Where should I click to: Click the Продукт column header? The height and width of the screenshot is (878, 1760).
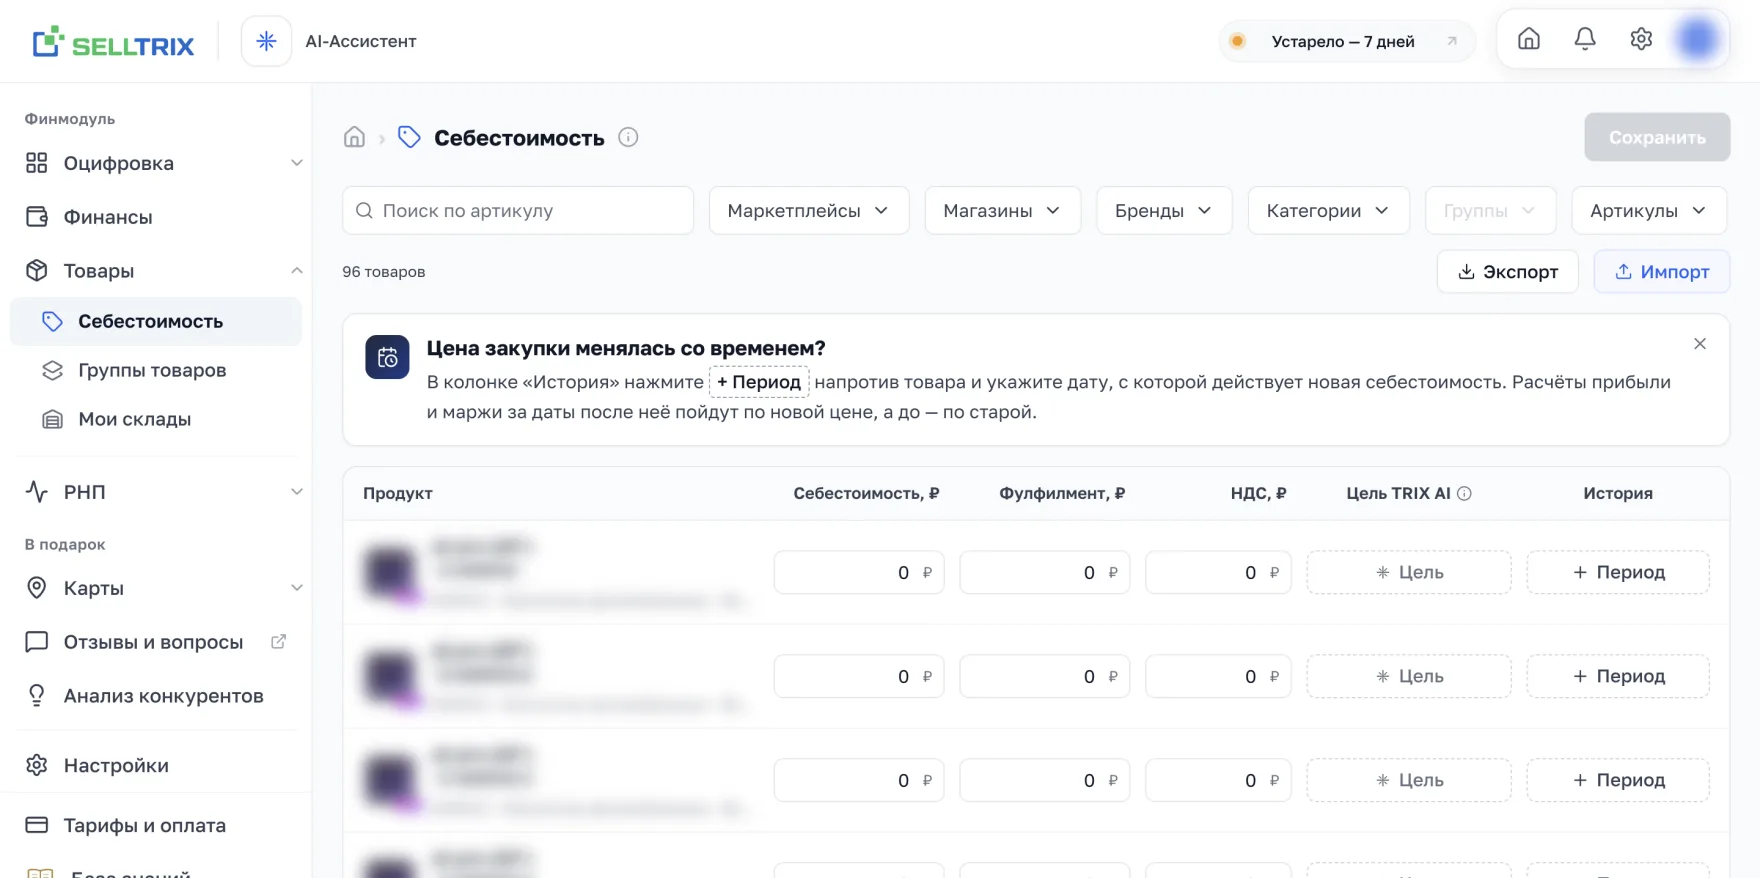(398, 493)
